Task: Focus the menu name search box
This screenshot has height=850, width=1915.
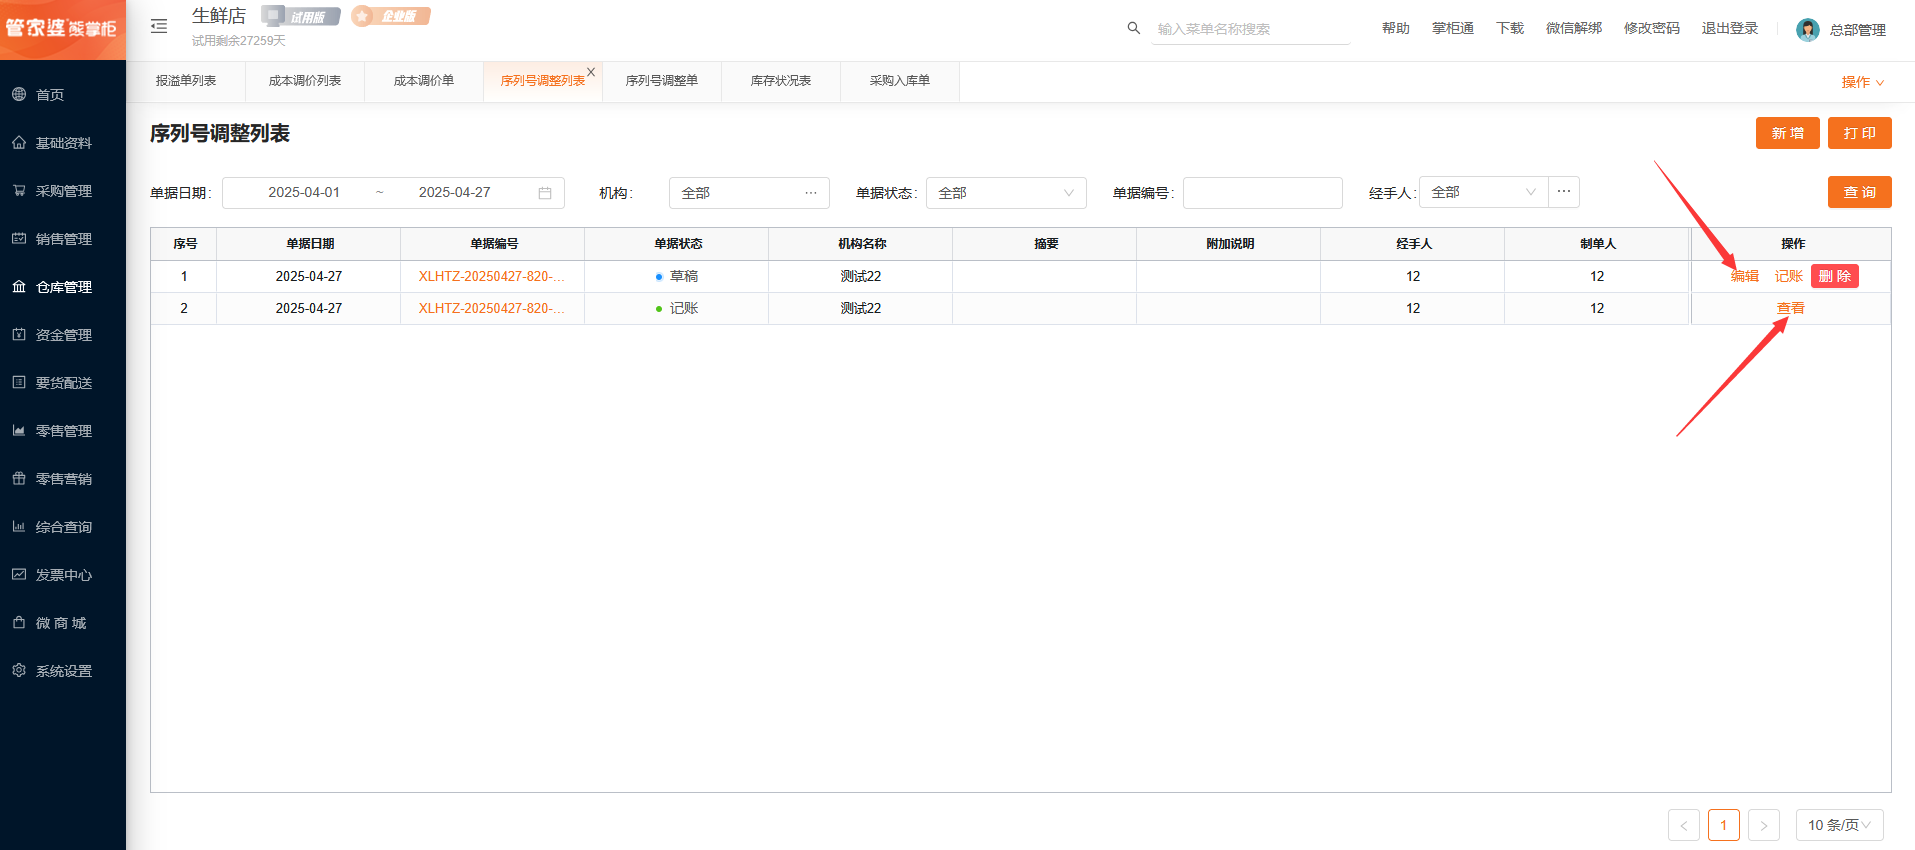Action: (1251, 29)
